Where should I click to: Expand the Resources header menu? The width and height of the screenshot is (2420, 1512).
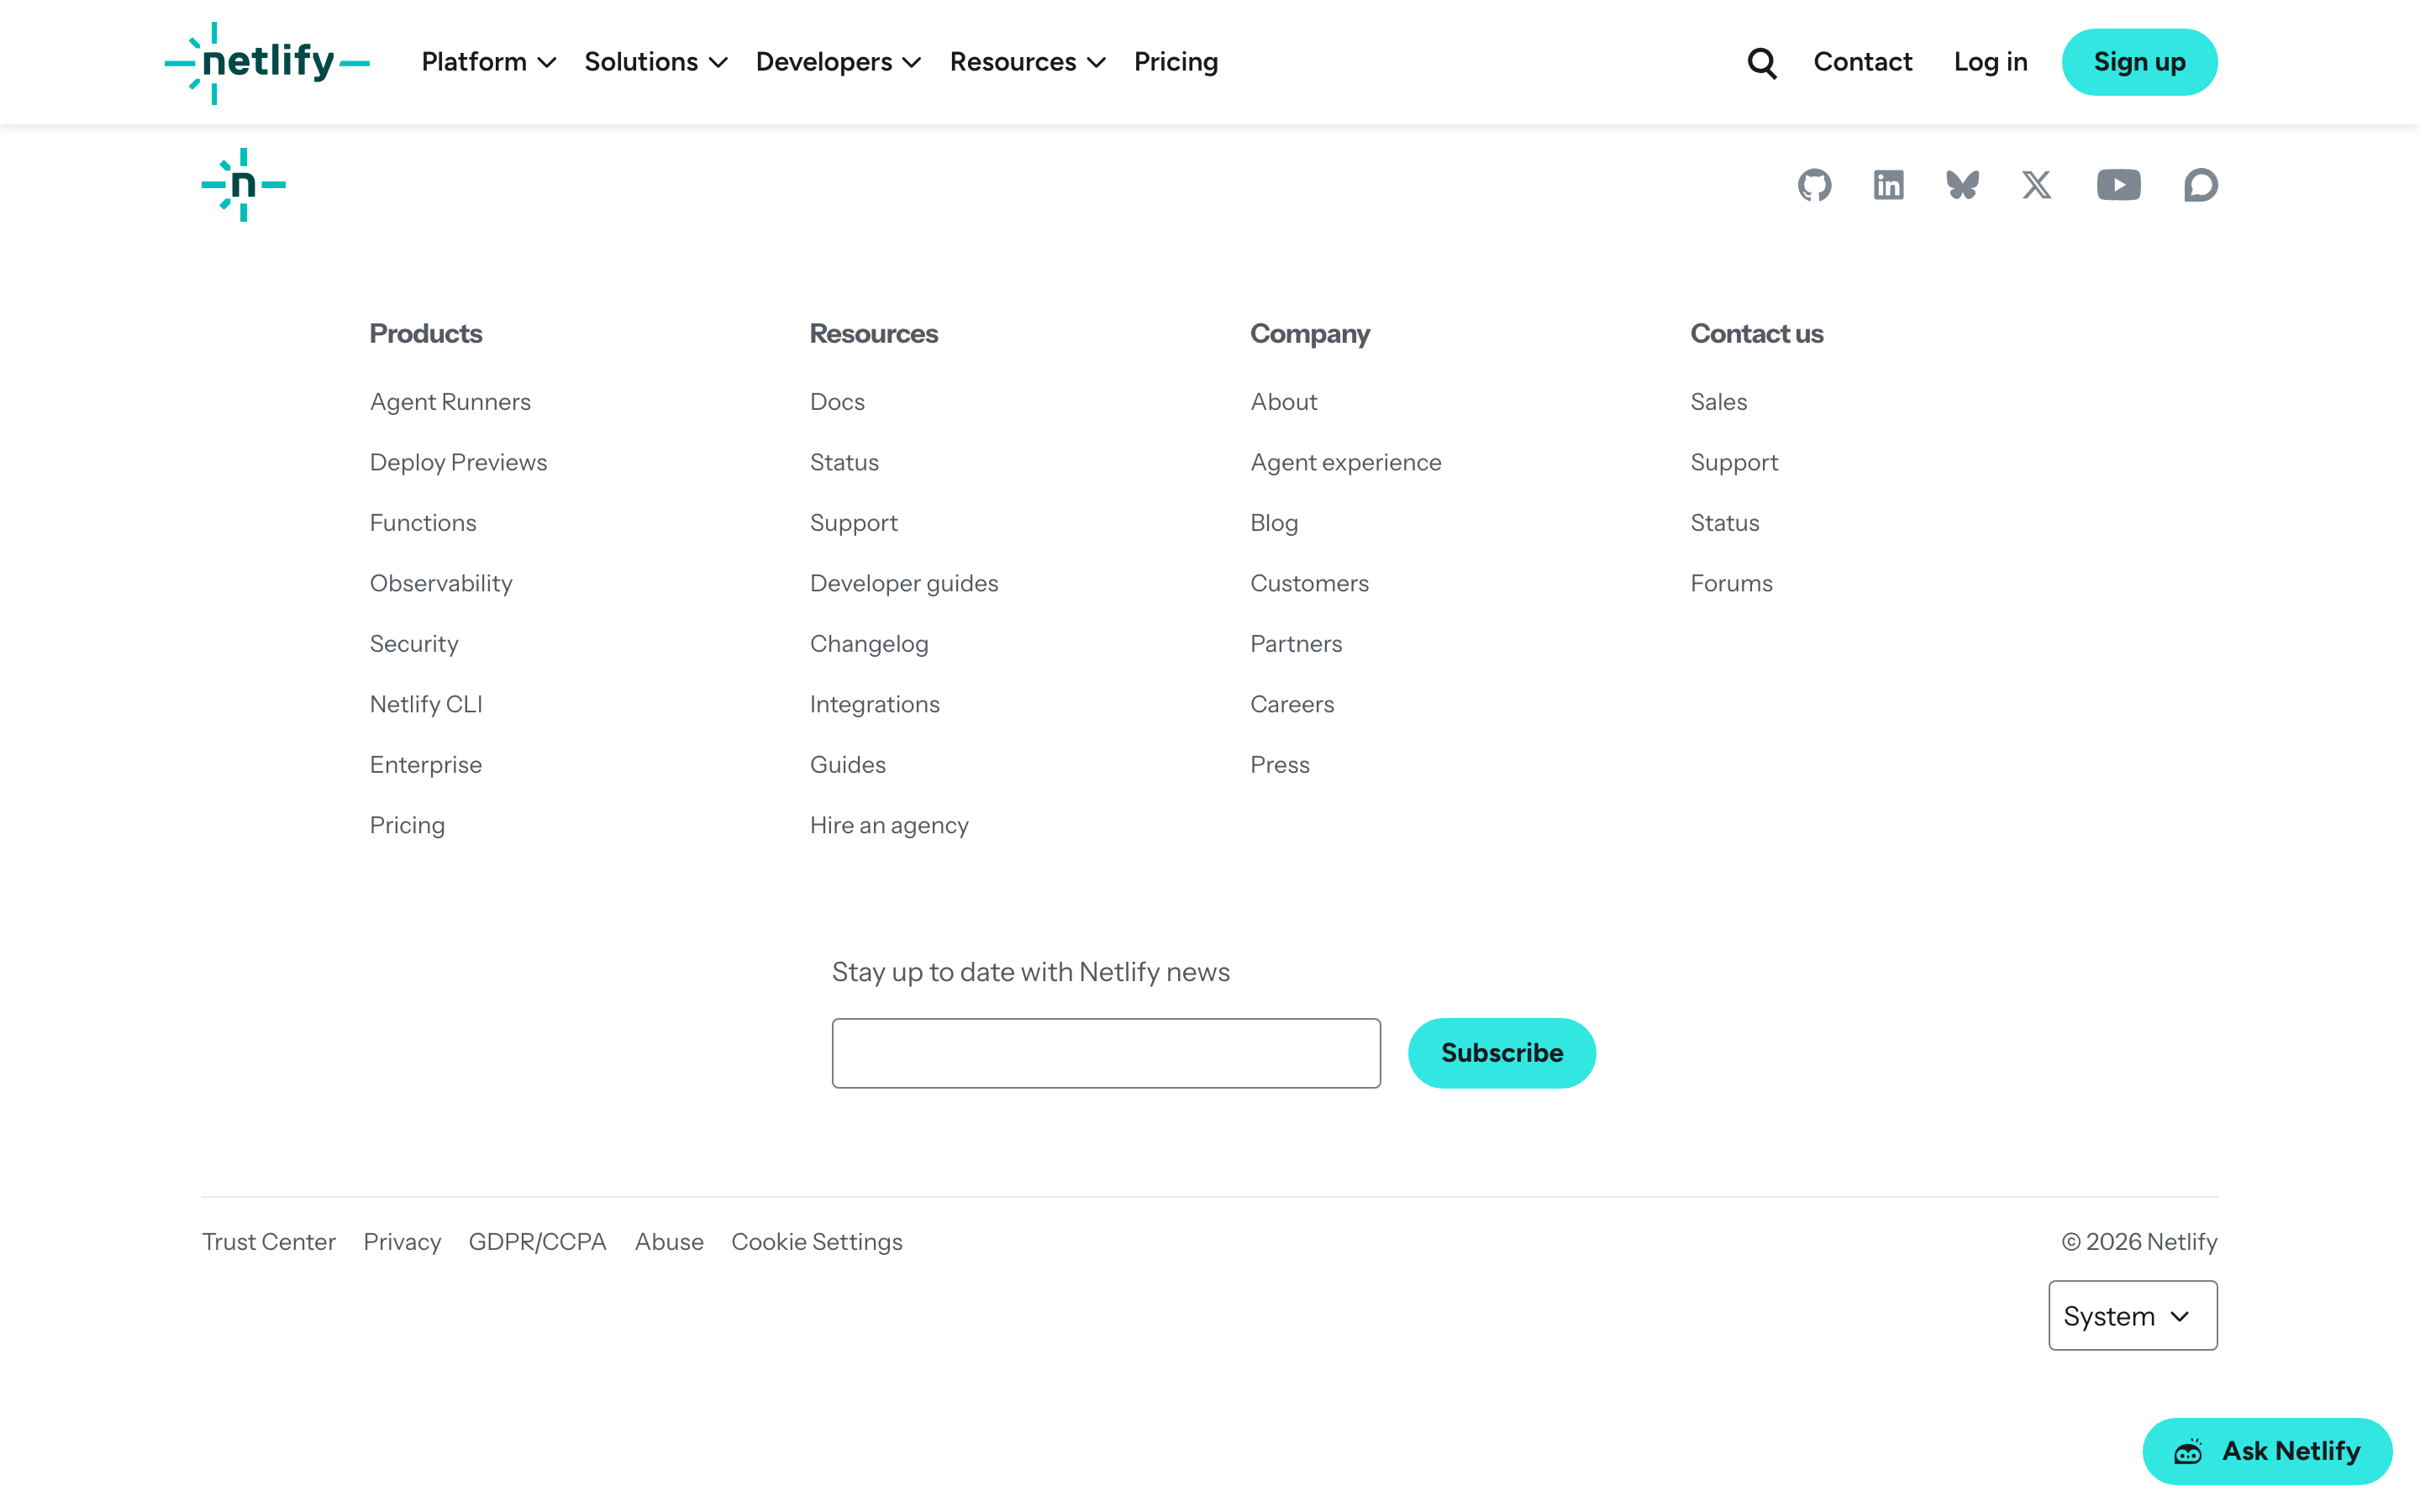pyautogui.click(x=1027, y=62)
